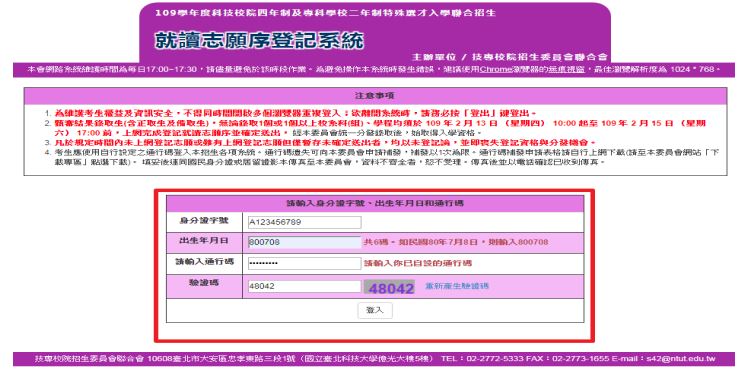Click notice item 1 about 登出
The width and height of the screenshot is (749, 385).
296,114
